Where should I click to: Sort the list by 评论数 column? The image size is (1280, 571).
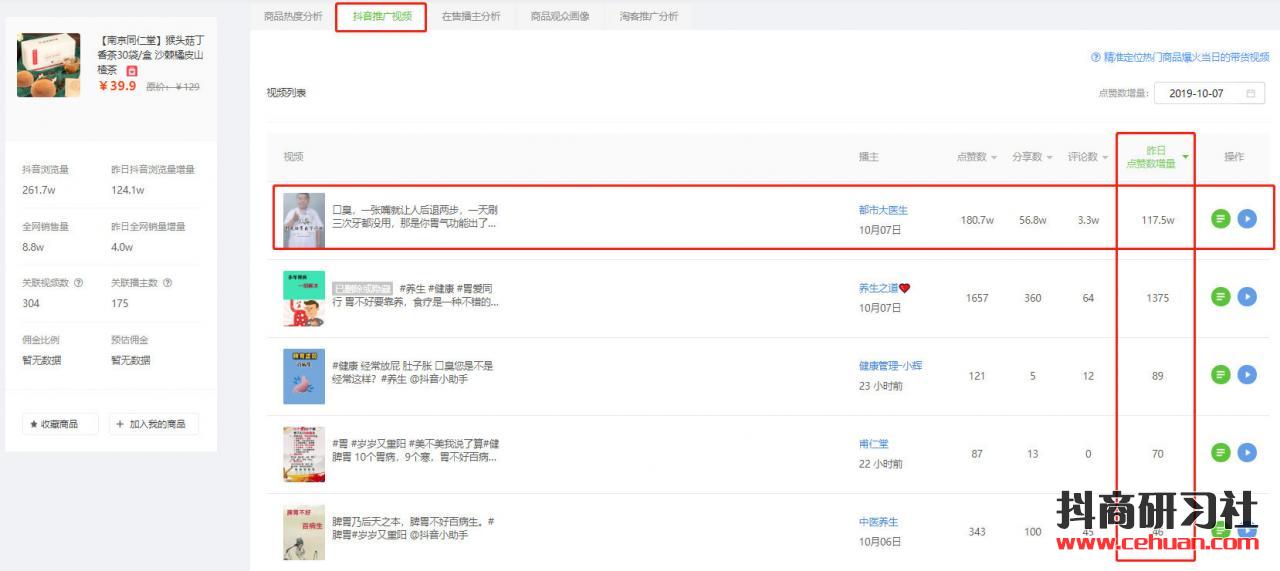click(1088, 157)
